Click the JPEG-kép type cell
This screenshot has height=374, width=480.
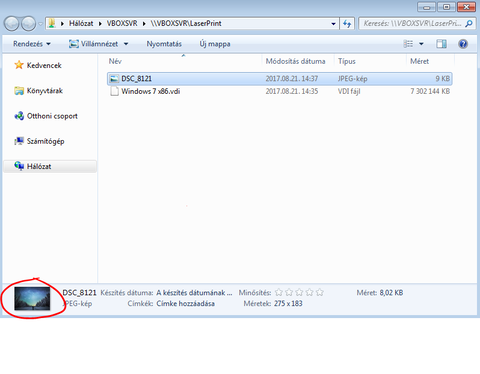click(352, 79)
